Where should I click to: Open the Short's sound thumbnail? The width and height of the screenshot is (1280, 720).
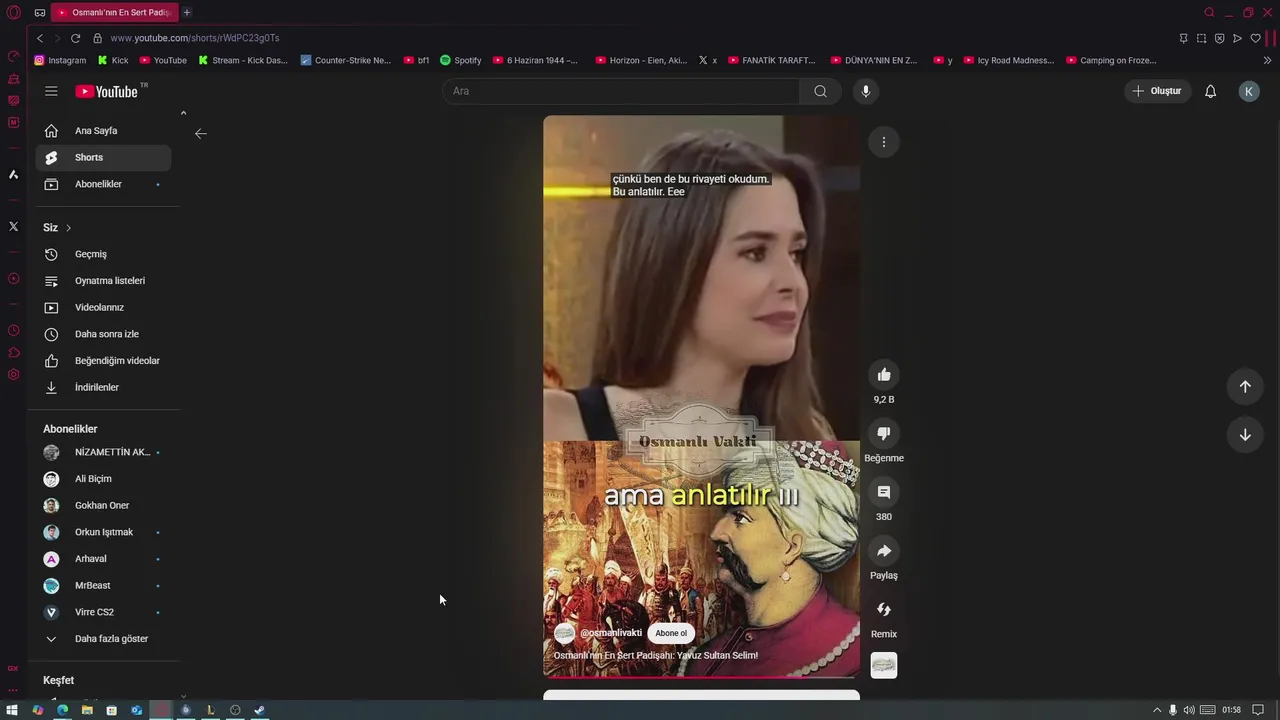[x=884, y=665]
